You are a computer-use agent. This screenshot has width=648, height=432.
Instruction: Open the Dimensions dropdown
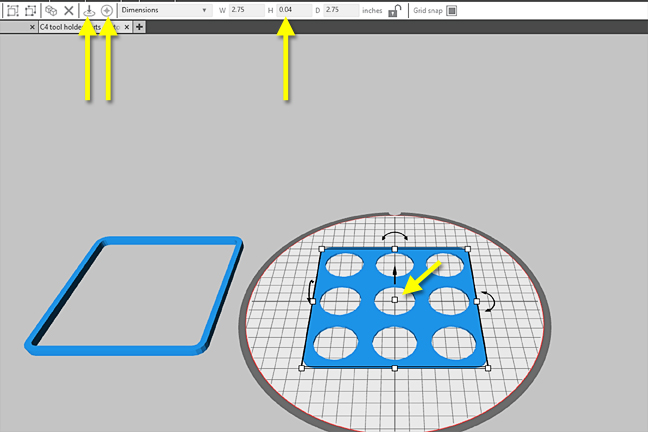coord(164,10)
